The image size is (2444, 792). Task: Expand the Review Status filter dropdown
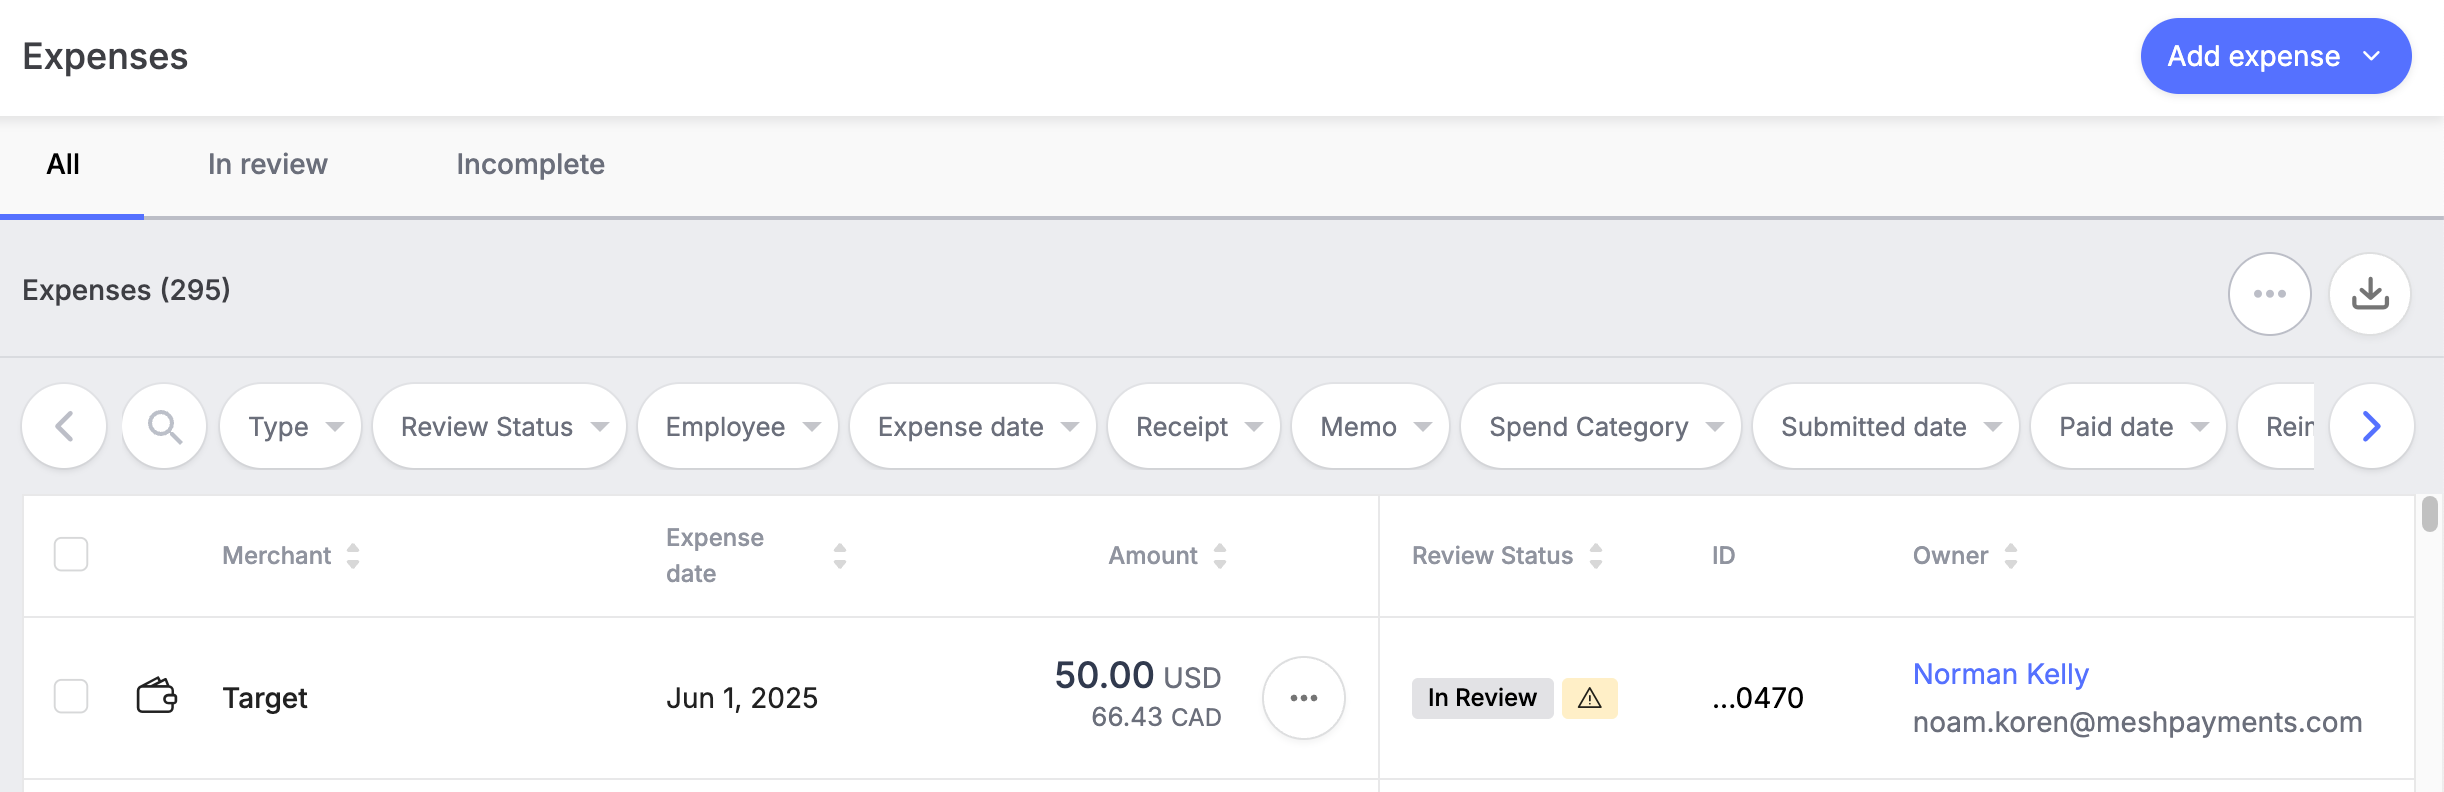[x=499, y=427]
